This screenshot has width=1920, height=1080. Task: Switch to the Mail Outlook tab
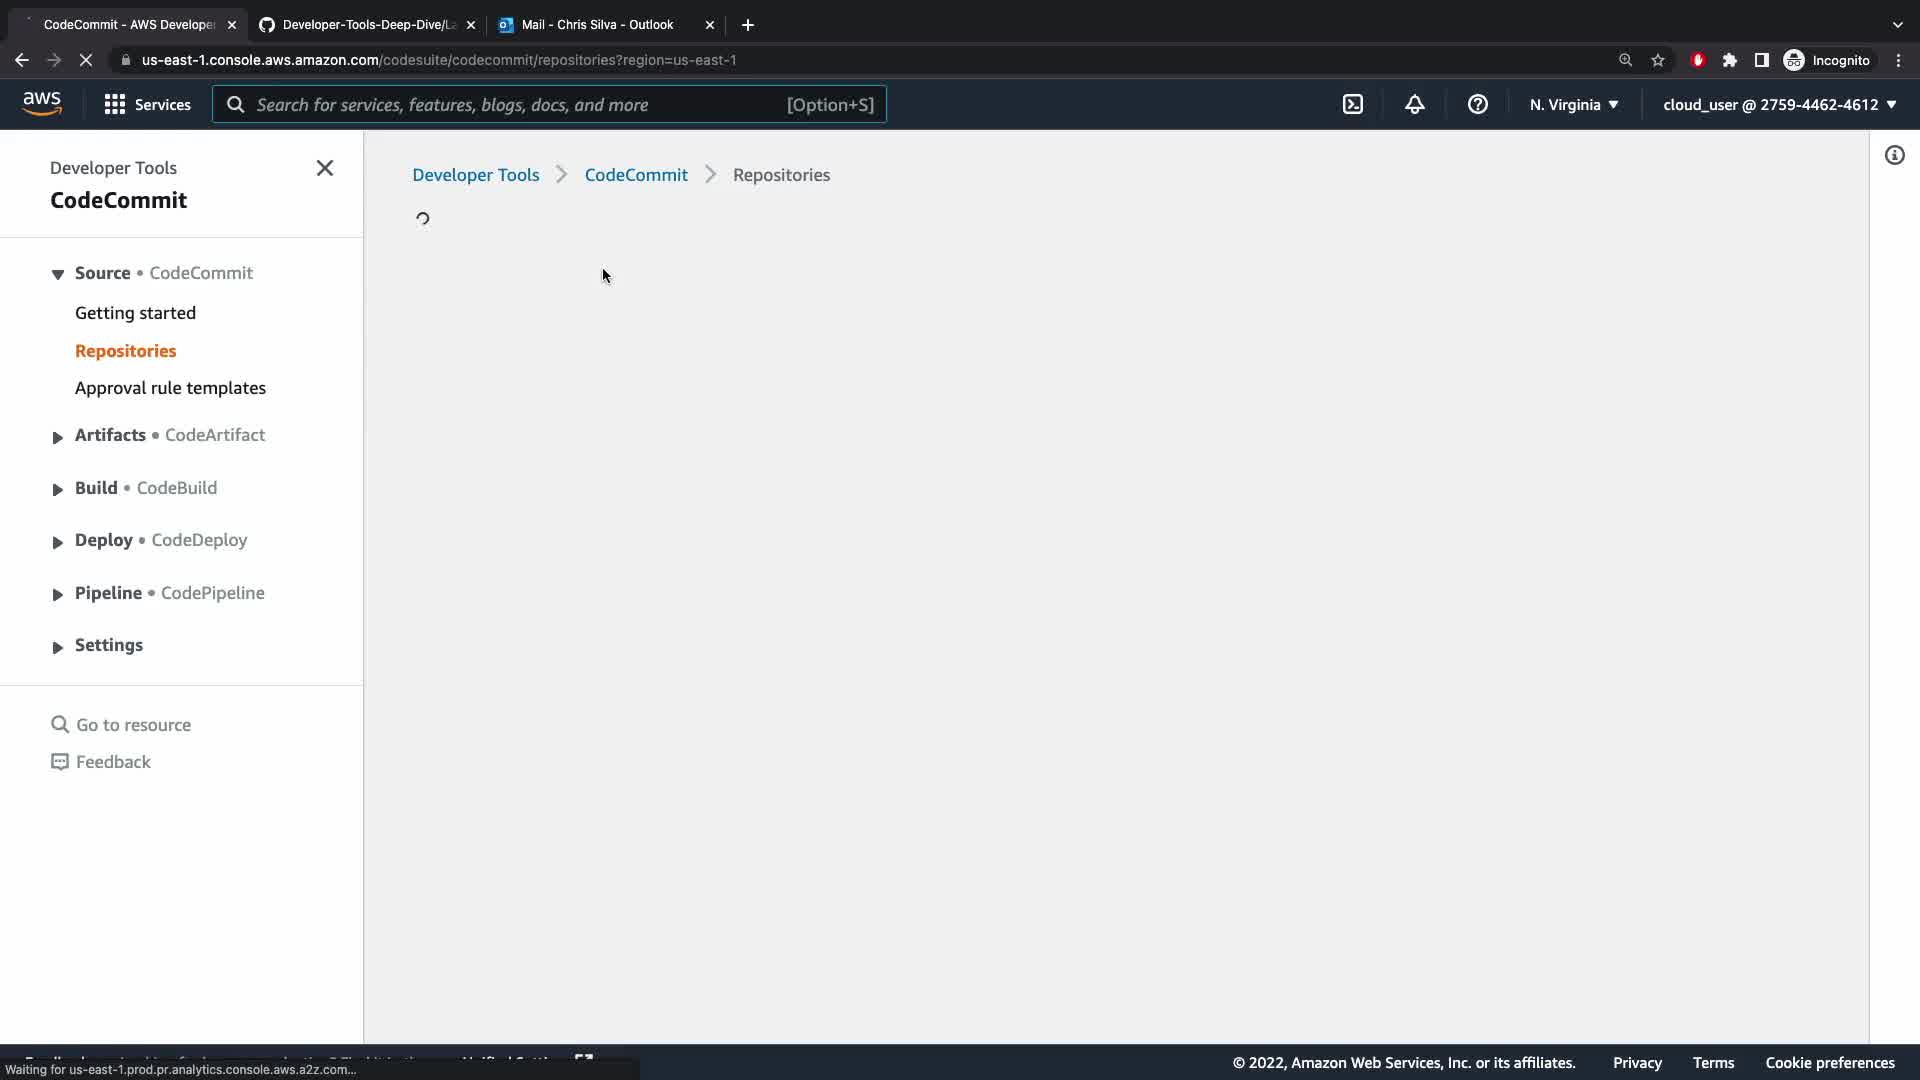597,25
